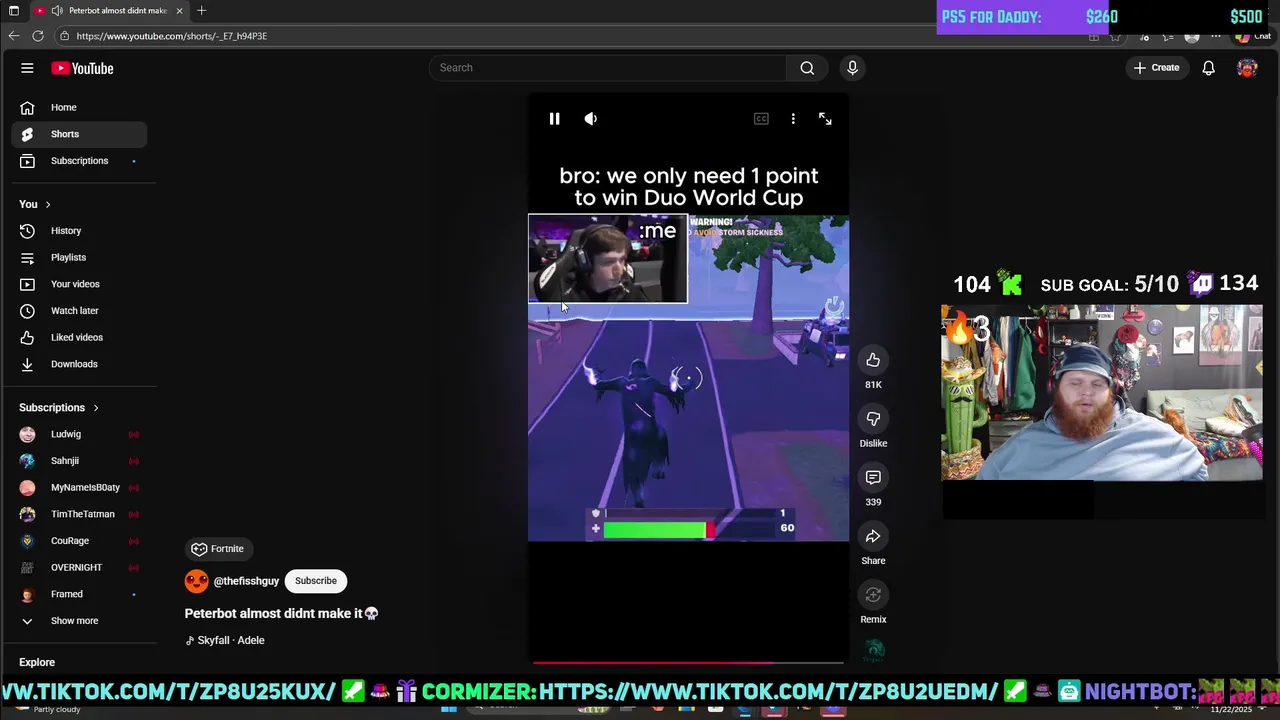Open comments (339)
1280x720 pixels.
pyautogui.click(x=873, y=478)
